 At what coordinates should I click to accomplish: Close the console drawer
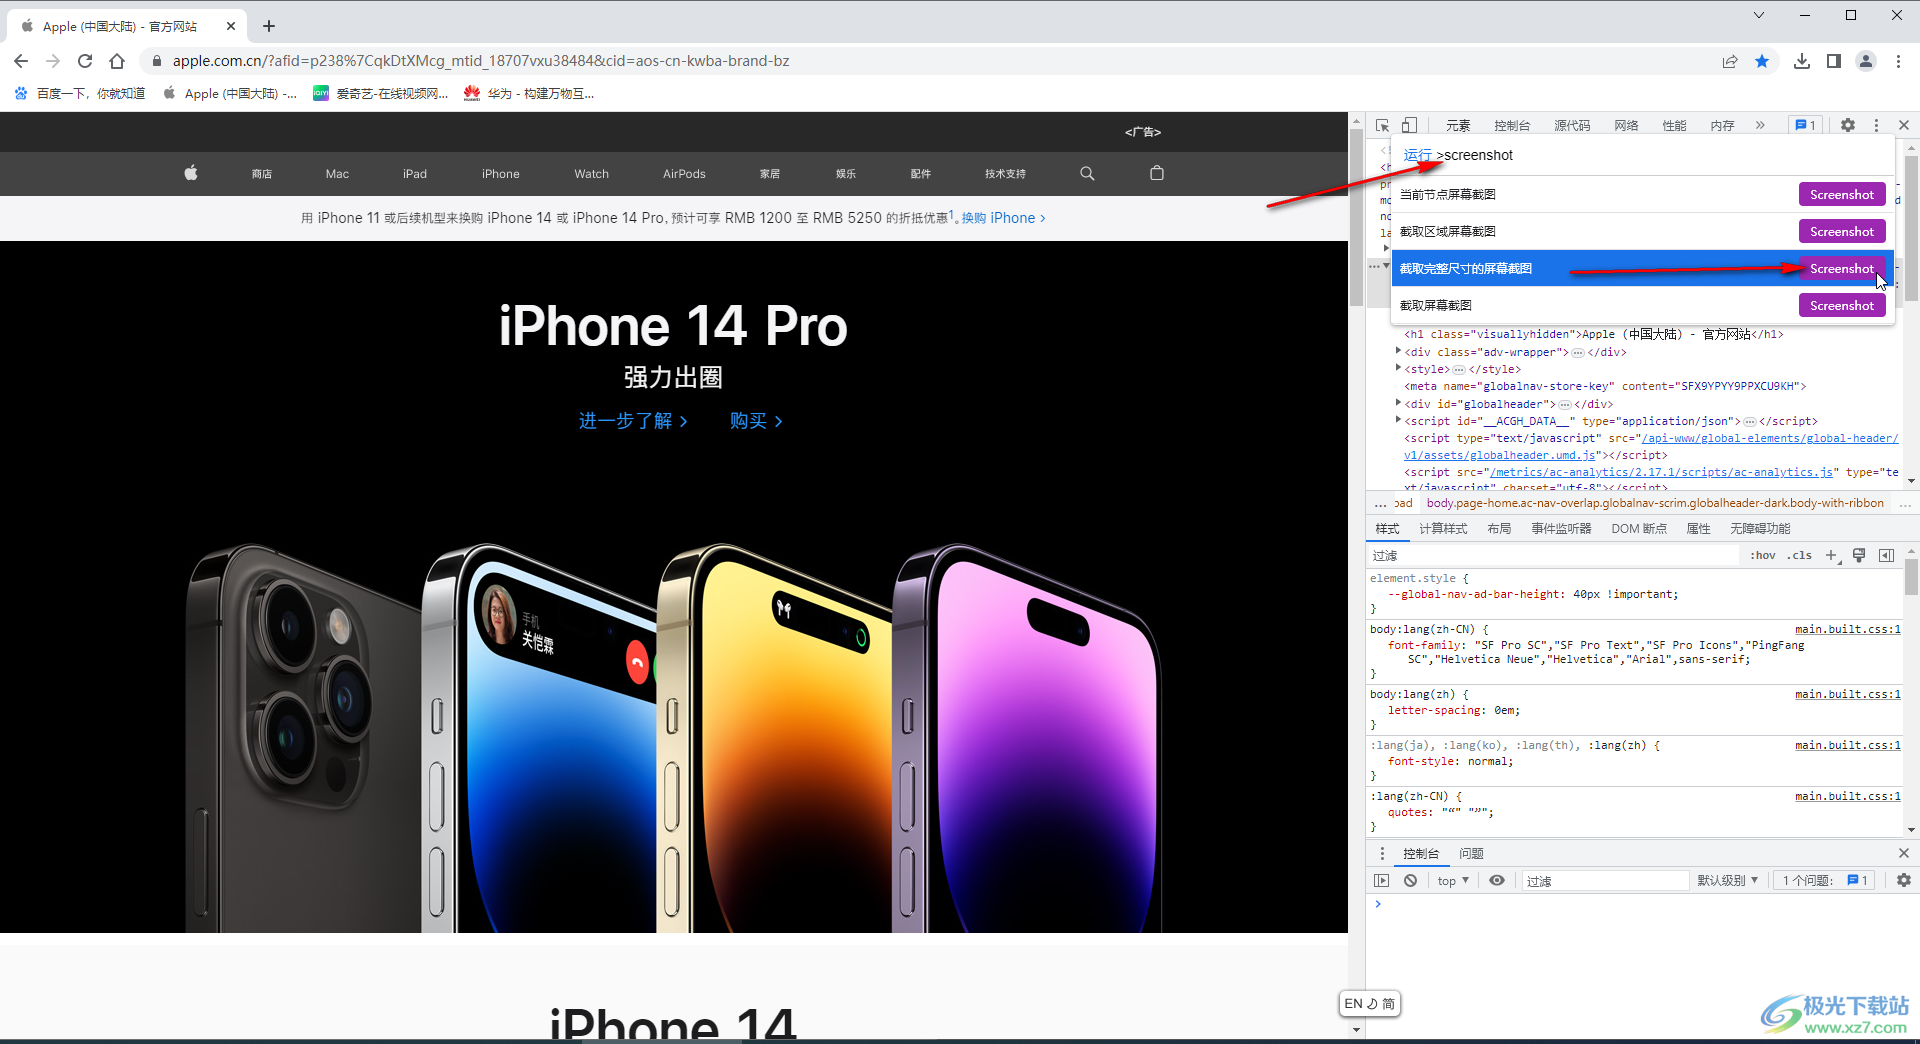pos(1904,853)
